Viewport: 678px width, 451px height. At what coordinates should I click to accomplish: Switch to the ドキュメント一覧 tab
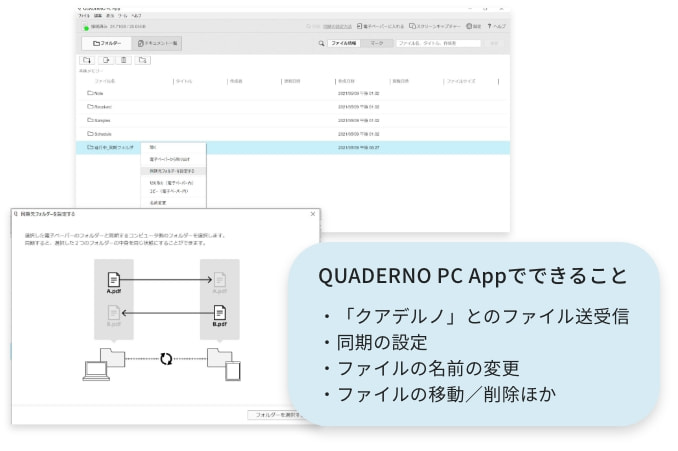tap(158, 44)
